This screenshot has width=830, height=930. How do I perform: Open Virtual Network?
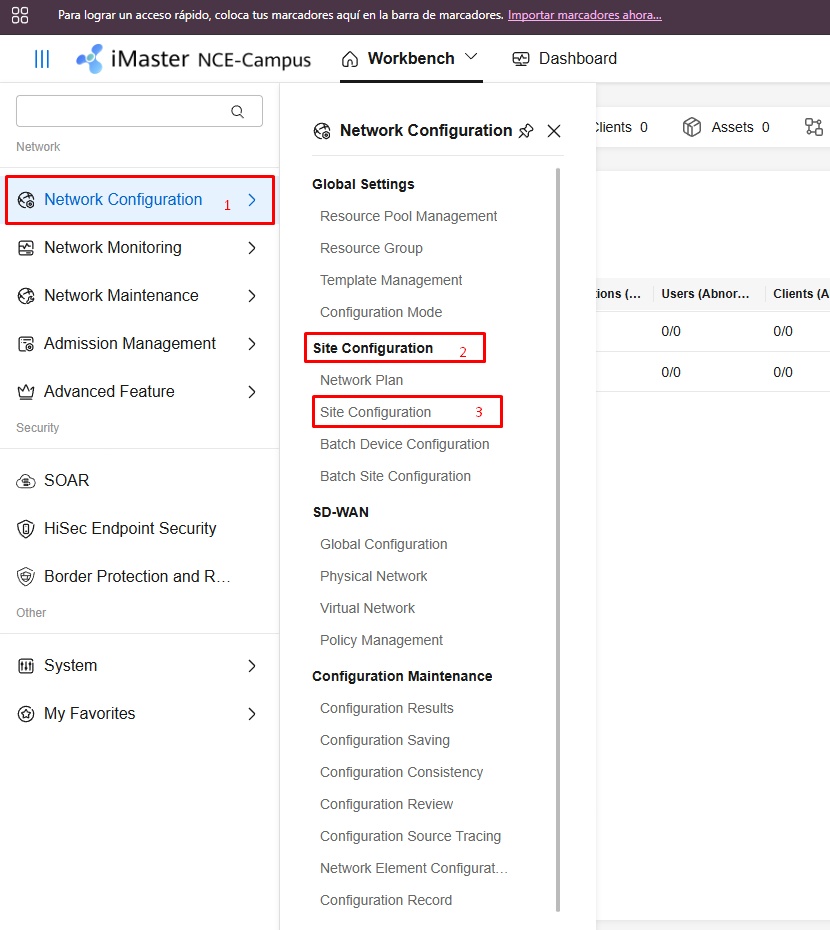pyautogui.click(x=367, y=609)
